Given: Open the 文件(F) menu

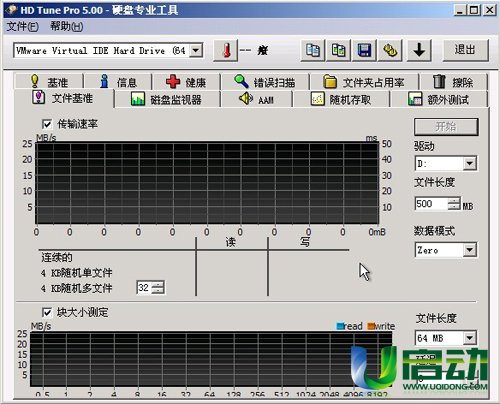Looking at the screenshot, I should click(22, 26).
